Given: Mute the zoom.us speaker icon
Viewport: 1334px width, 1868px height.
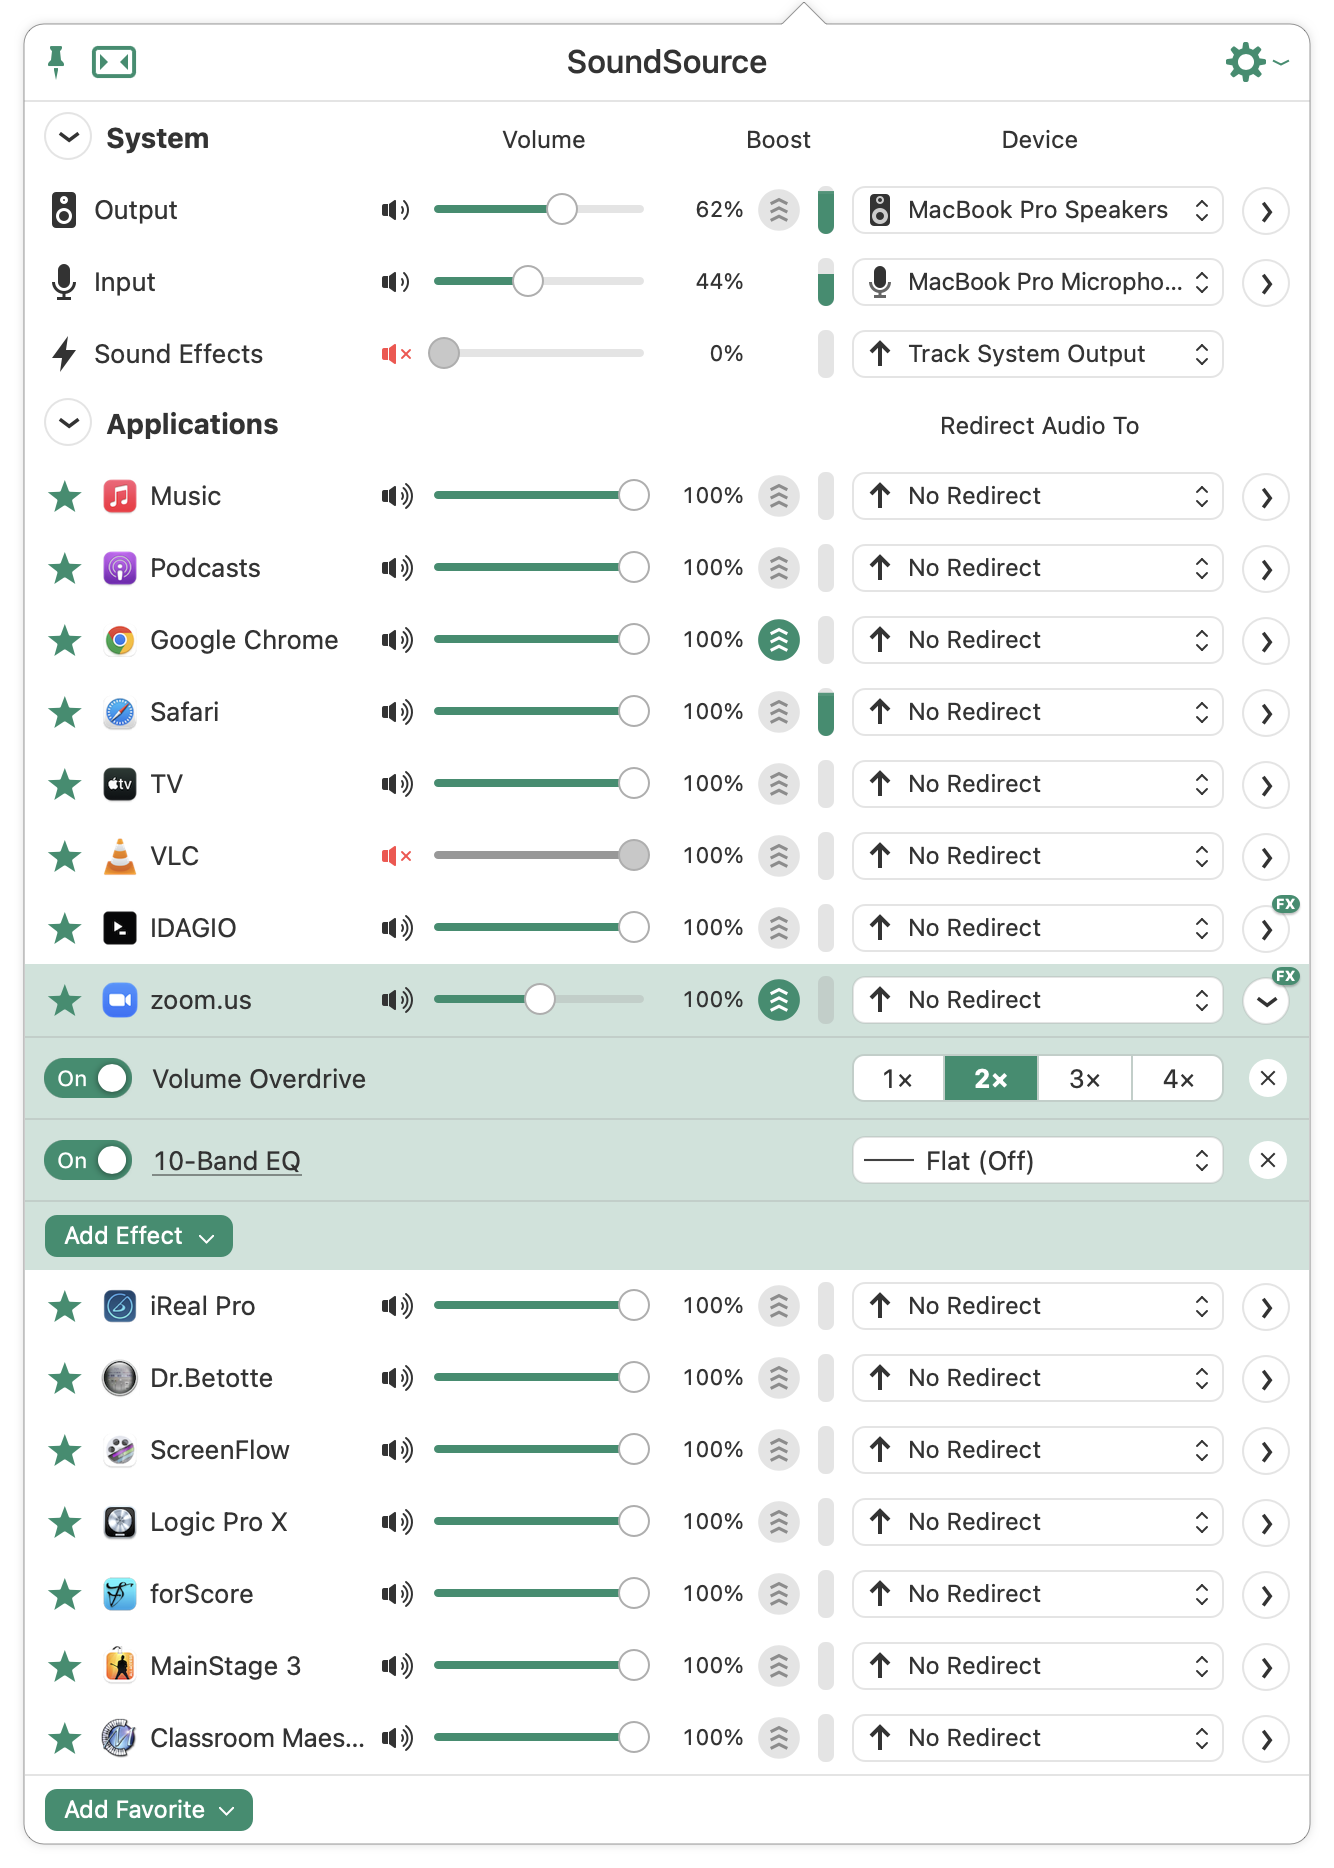Looking at the screenshot, I should 397,1000.
